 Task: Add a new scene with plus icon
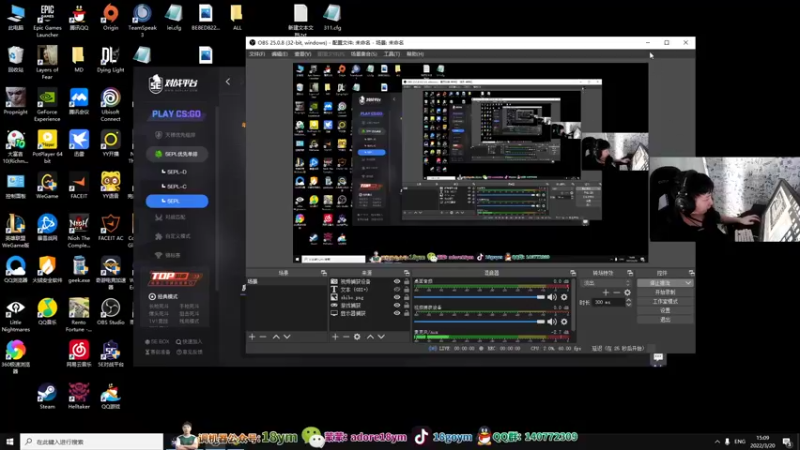(252, 337)
